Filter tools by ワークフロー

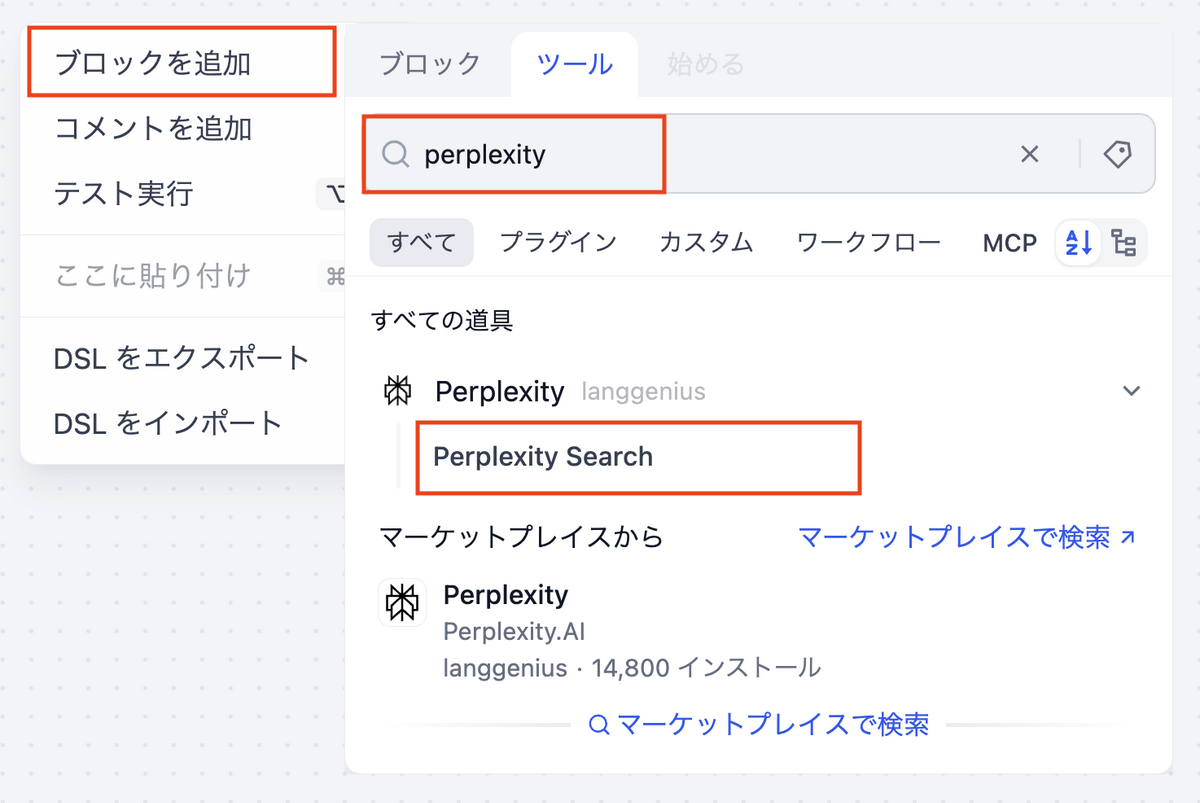[868, 243]
